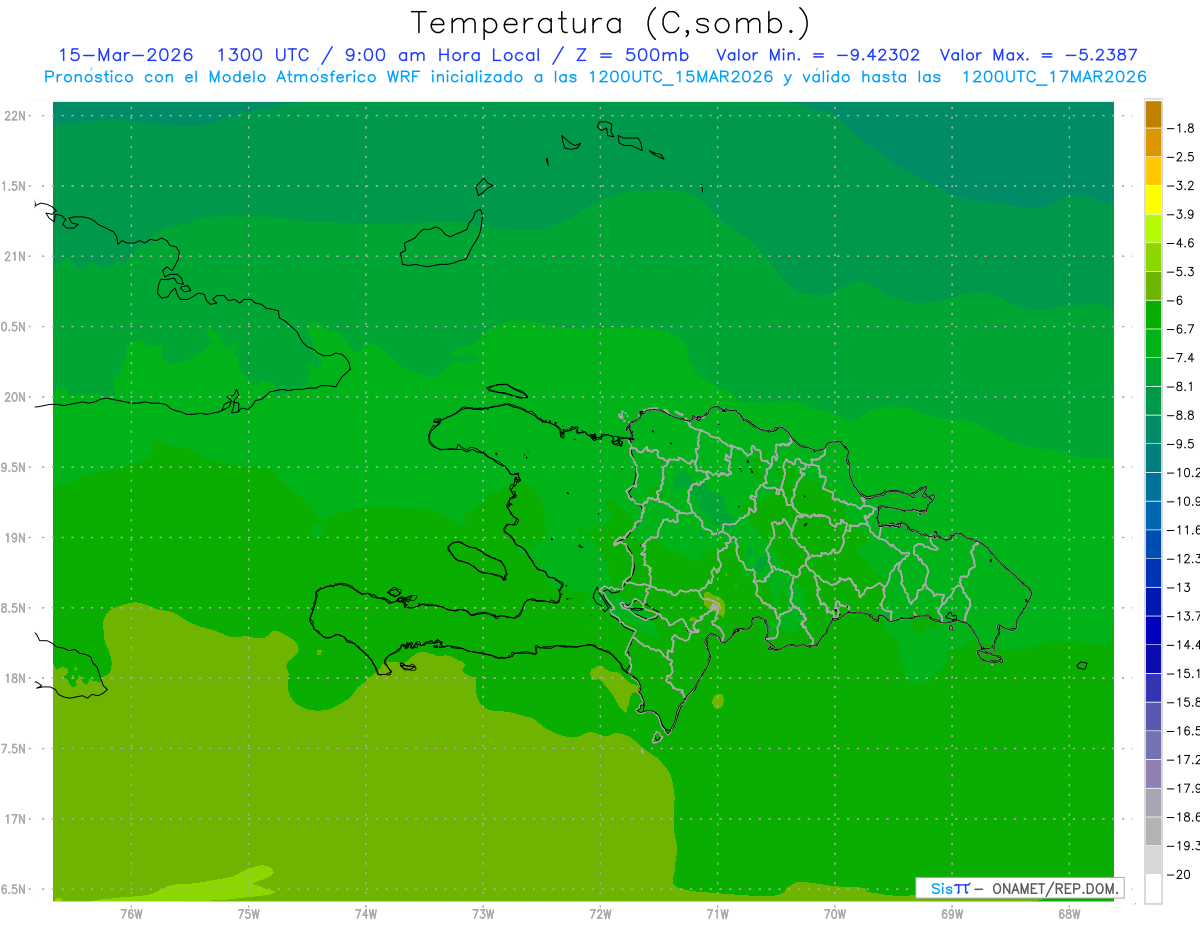Click the topmost dark orange legend swatch above -1.8
The image size is (1200, 927).
[1153, 114]
